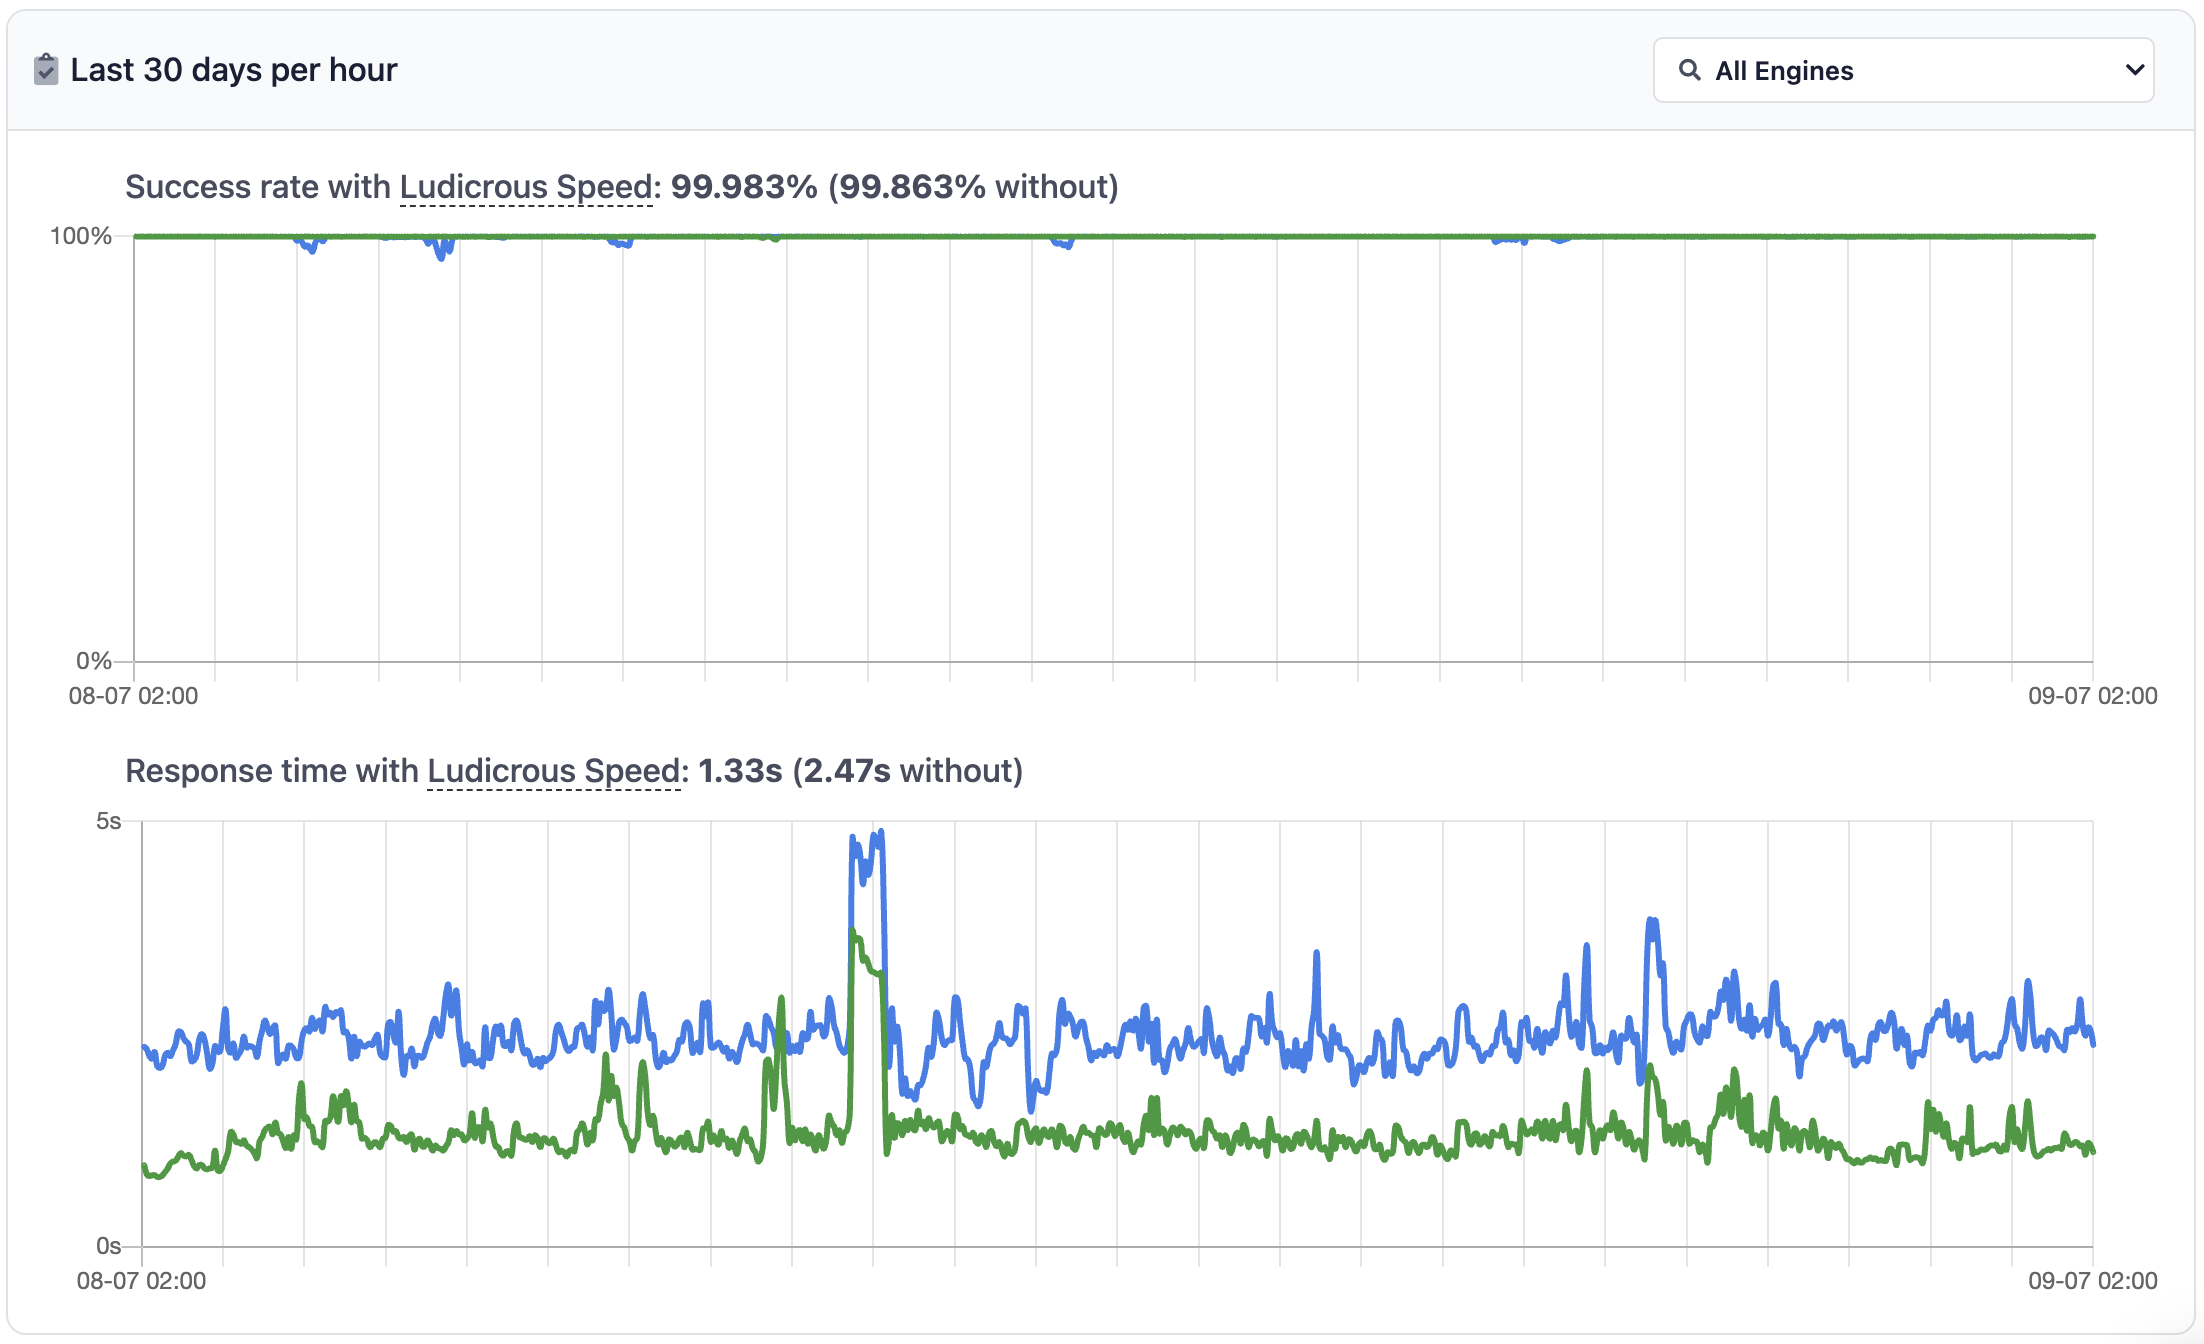This screenshot has height=1344, width=2204.
Task: Click the 100% label on the success rate axis
Action: pyautogui.click(x=80, y=236)
